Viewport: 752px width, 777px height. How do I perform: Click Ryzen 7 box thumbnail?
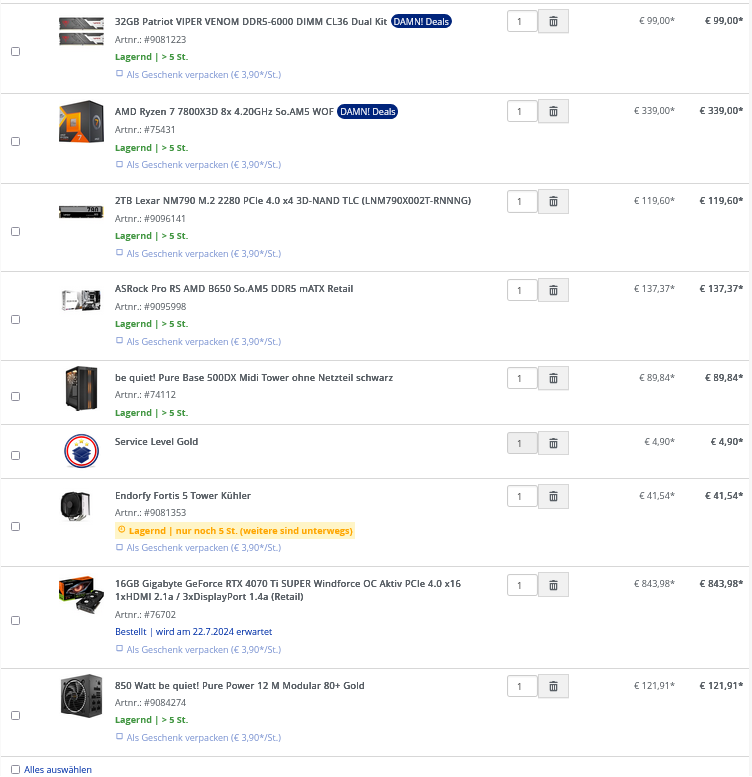[x=81, y=122]
